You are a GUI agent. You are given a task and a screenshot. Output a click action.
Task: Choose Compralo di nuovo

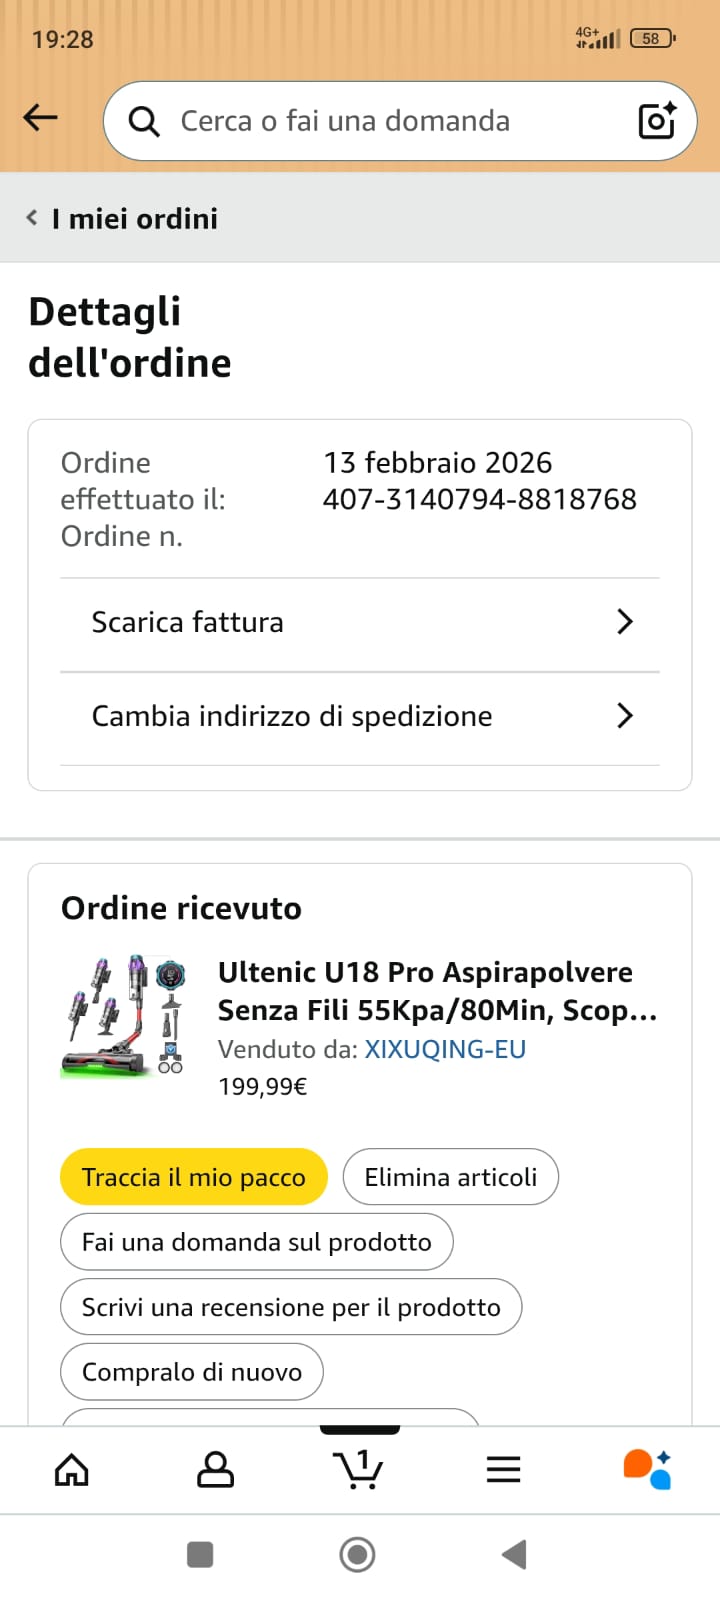(192, 1372)
